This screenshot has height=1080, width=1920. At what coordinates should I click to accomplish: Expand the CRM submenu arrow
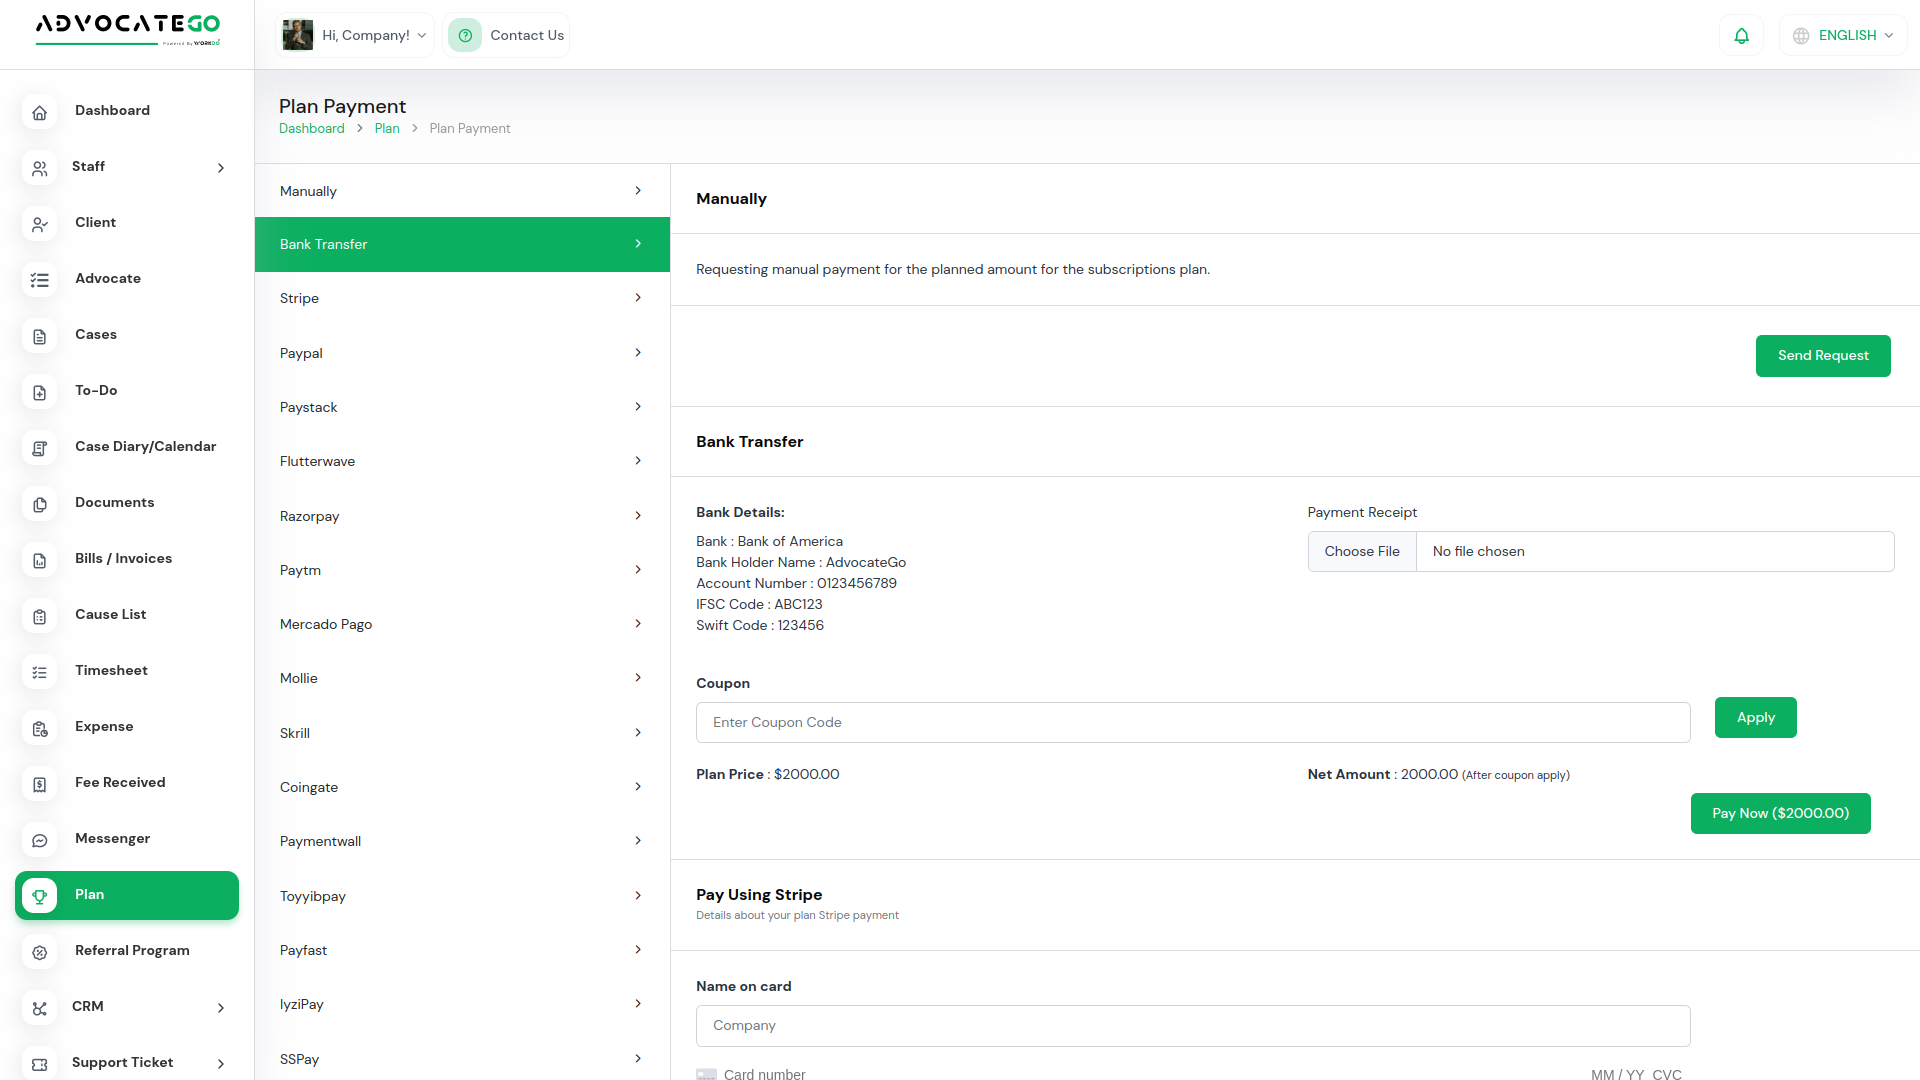point(221,1008)
